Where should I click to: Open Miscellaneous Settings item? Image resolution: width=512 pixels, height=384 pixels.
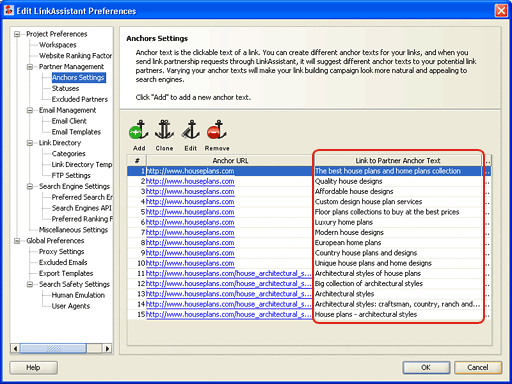pos(73,230)
